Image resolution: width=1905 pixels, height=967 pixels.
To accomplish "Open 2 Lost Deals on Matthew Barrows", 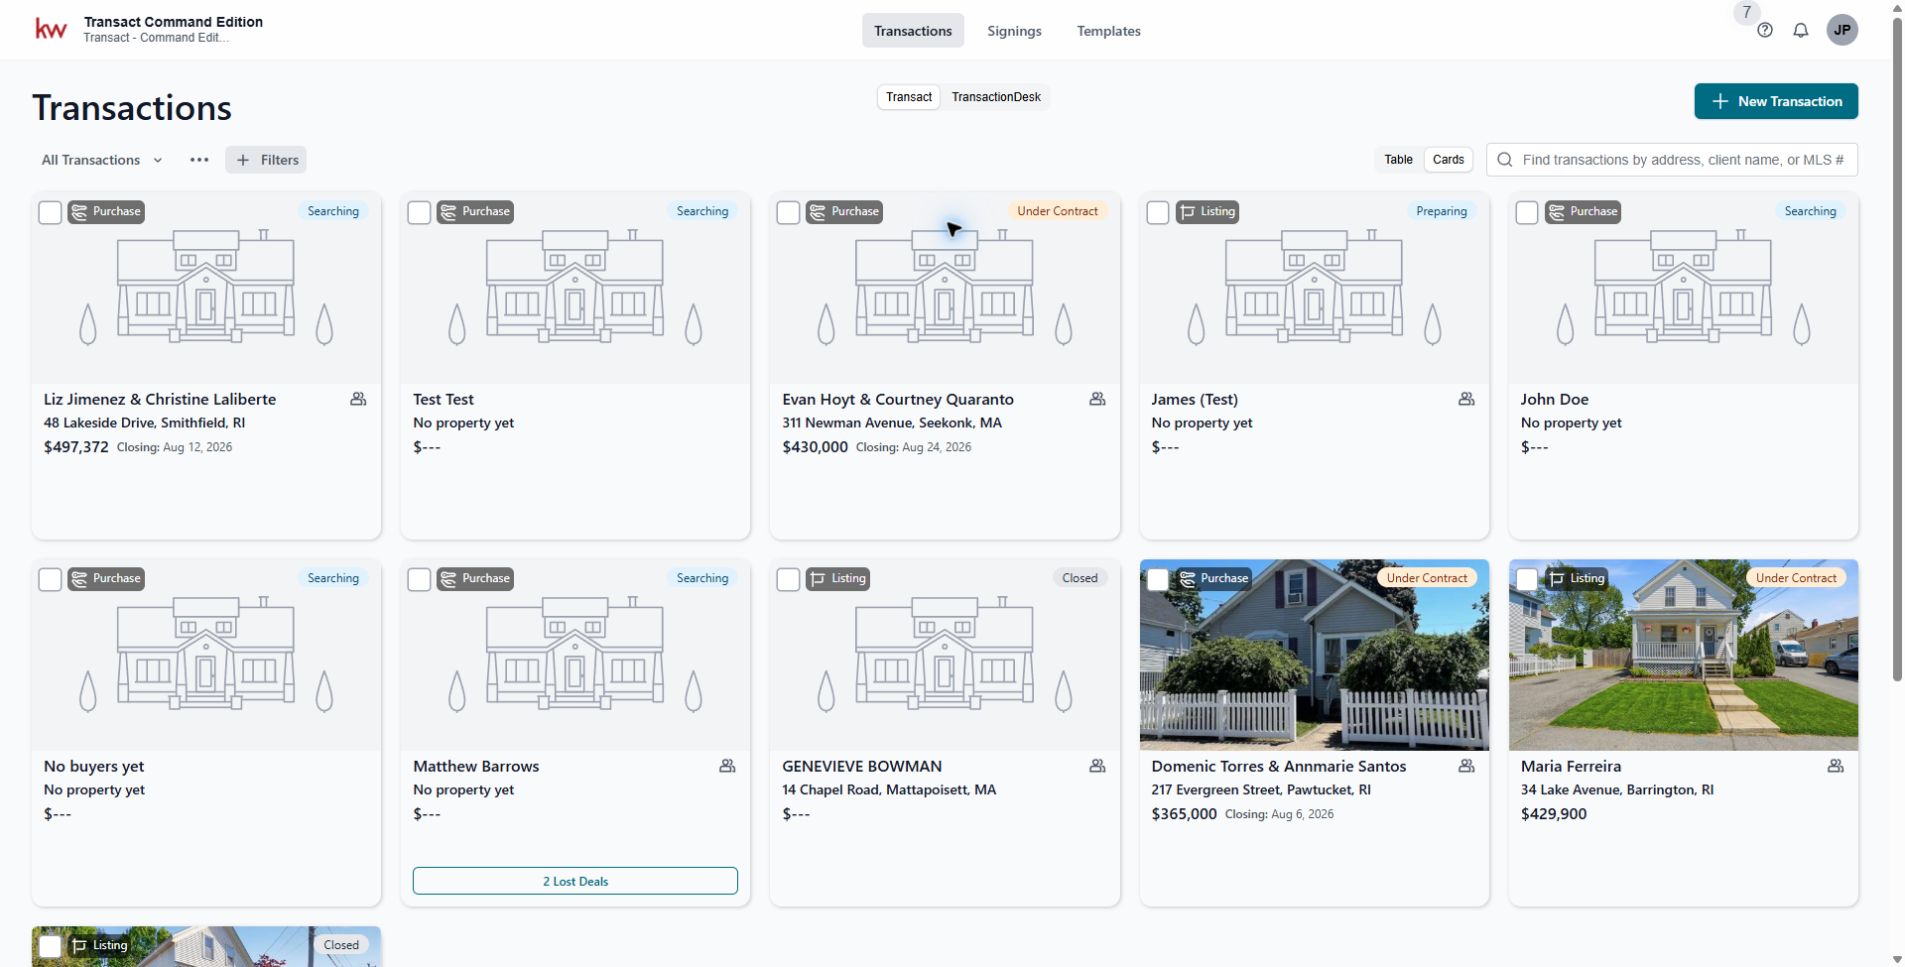I will point(575,881).
